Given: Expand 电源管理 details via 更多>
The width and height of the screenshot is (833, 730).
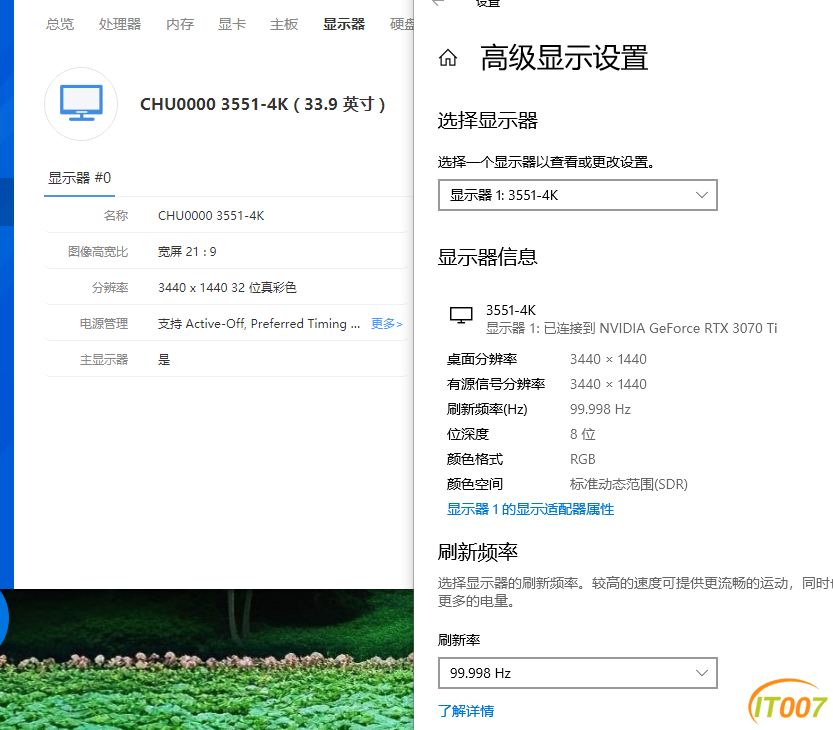Looking at the screenshot, I should (x=385, y=323).
